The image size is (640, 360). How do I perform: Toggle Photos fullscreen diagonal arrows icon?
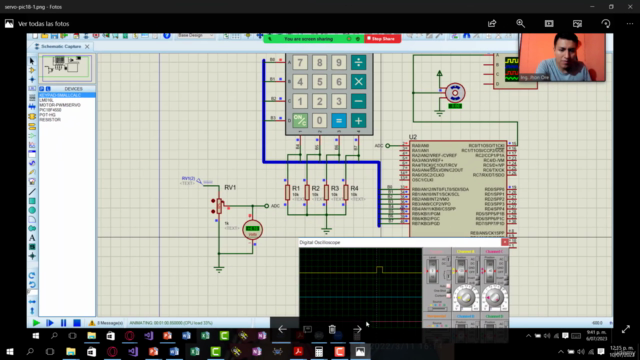click(x=626, y=329)
